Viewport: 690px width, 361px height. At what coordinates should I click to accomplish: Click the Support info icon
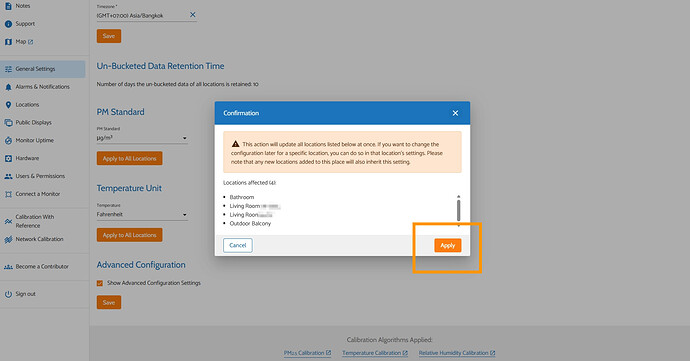coord(8,24)
